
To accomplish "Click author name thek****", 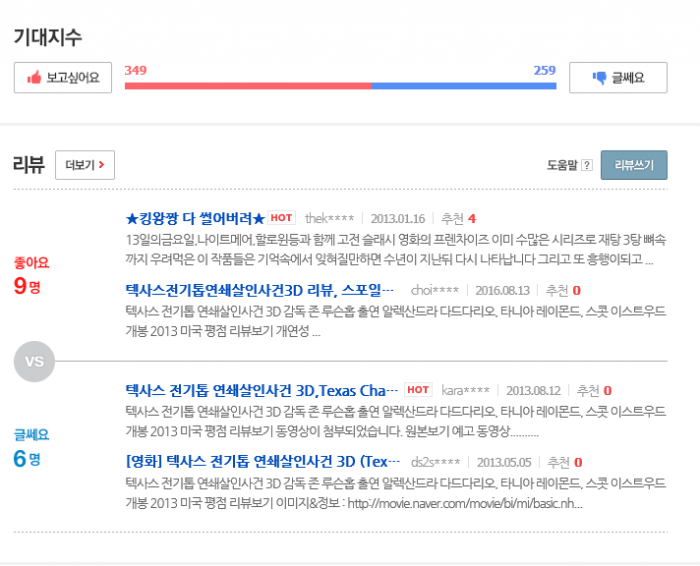I will tap(329, 219).
